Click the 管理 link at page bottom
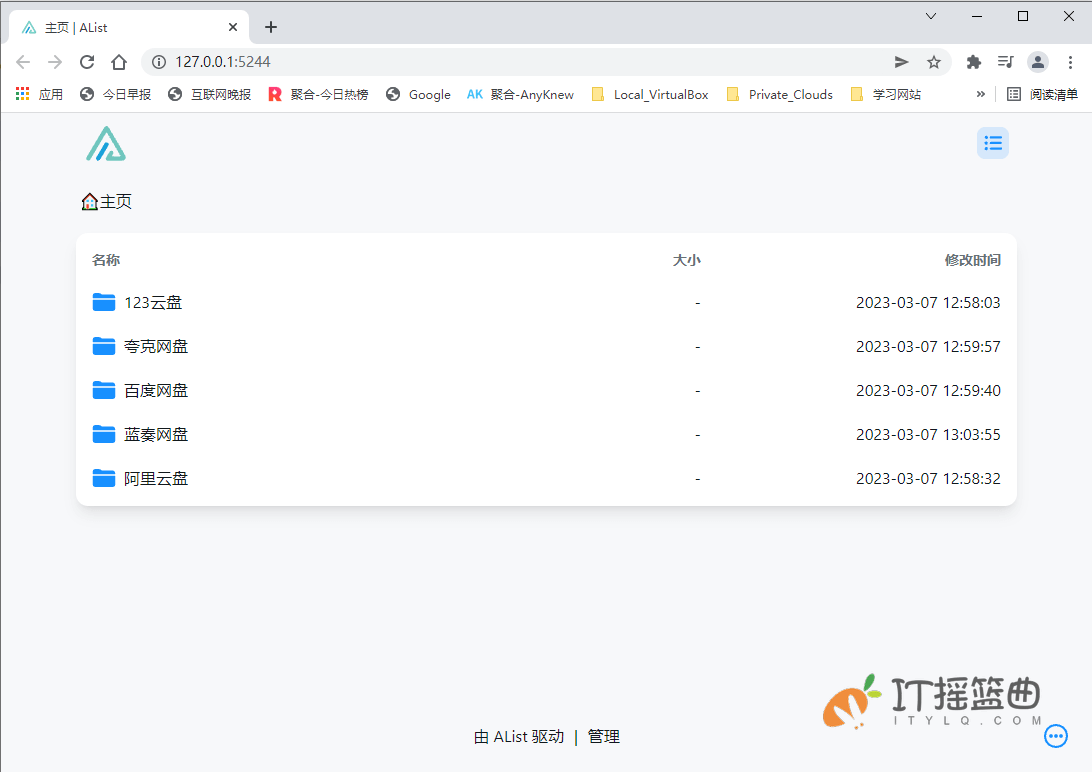This screenshot has height=772, width=1092. 604,736
